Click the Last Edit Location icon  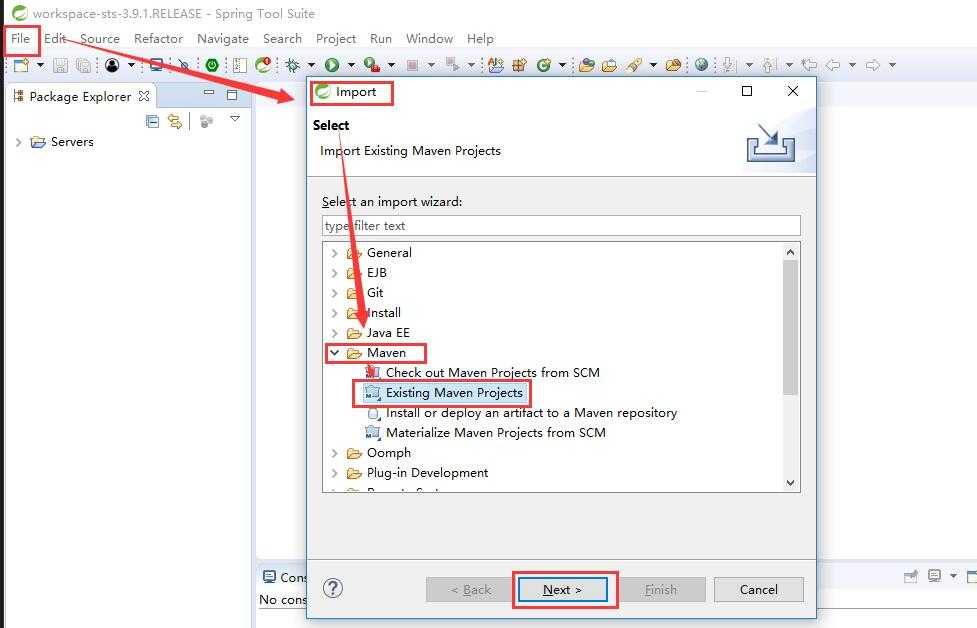809,65
